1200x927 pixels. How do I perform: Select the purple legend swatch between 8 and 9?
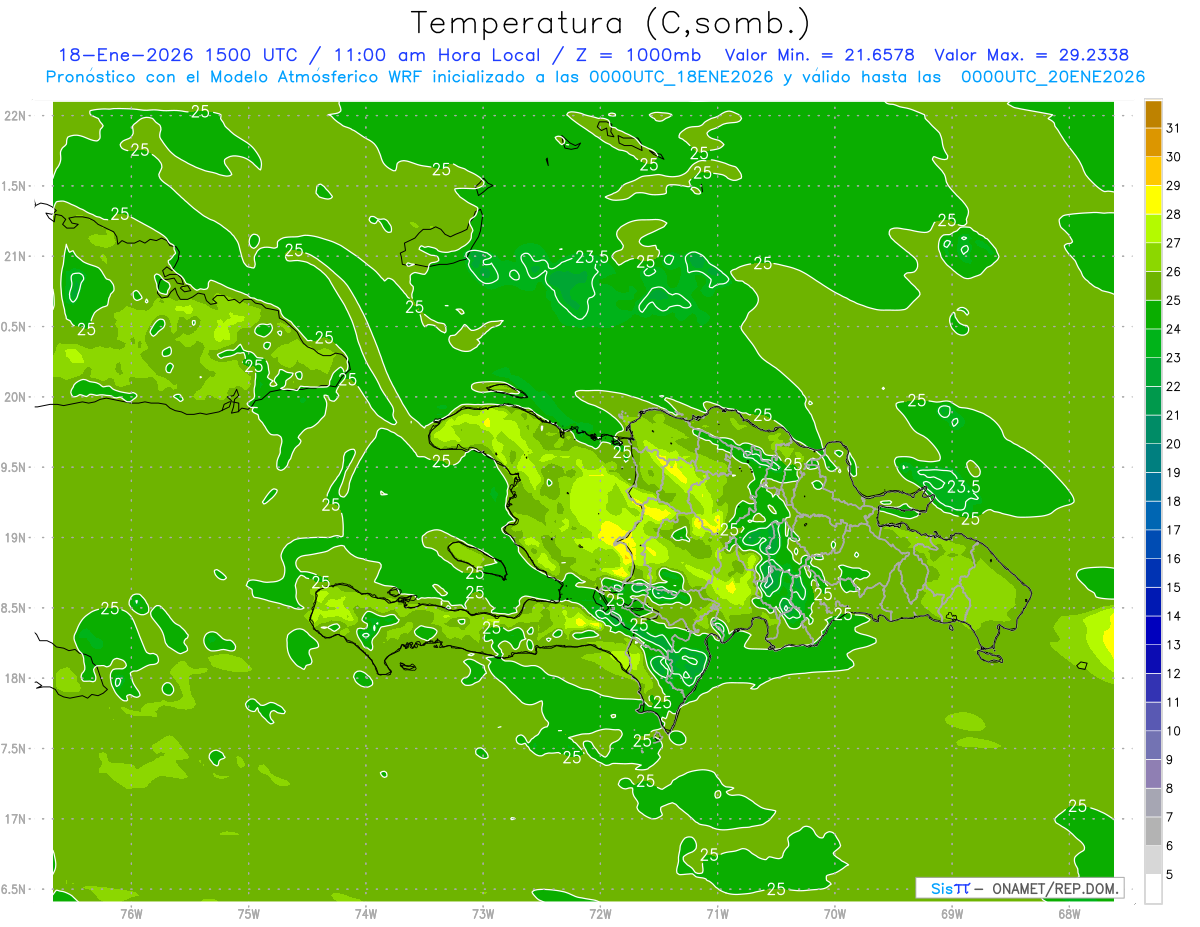pyautogui.click(x=1153, y=774)
